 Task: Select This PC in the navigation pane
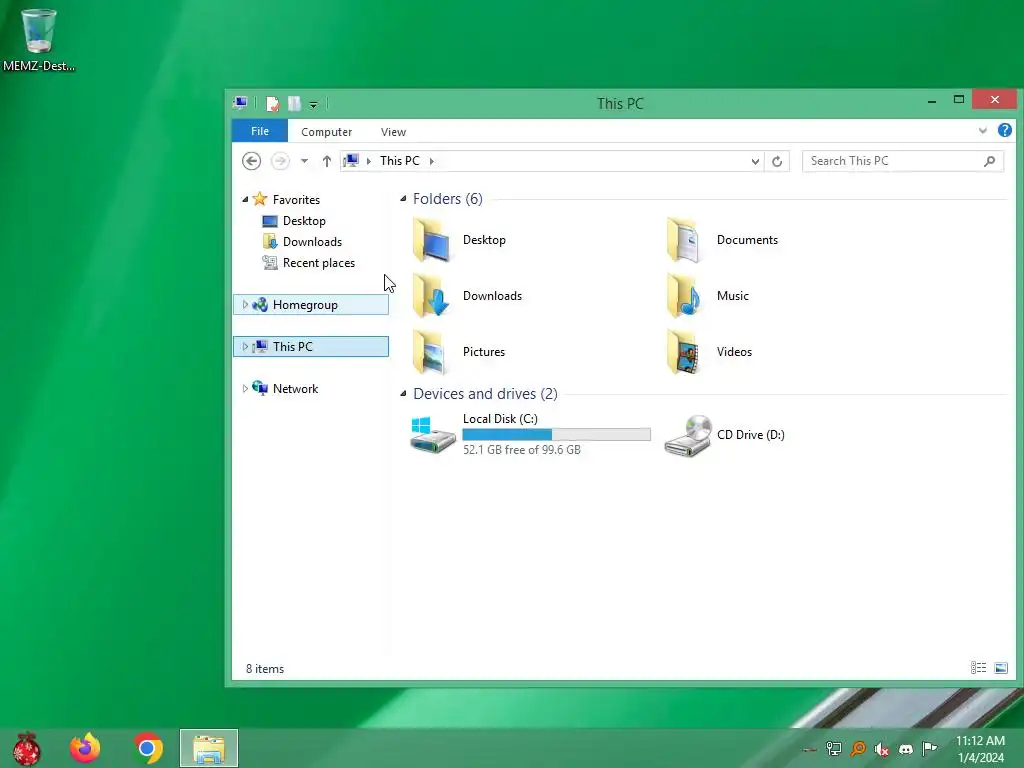[x=293, y=347]
